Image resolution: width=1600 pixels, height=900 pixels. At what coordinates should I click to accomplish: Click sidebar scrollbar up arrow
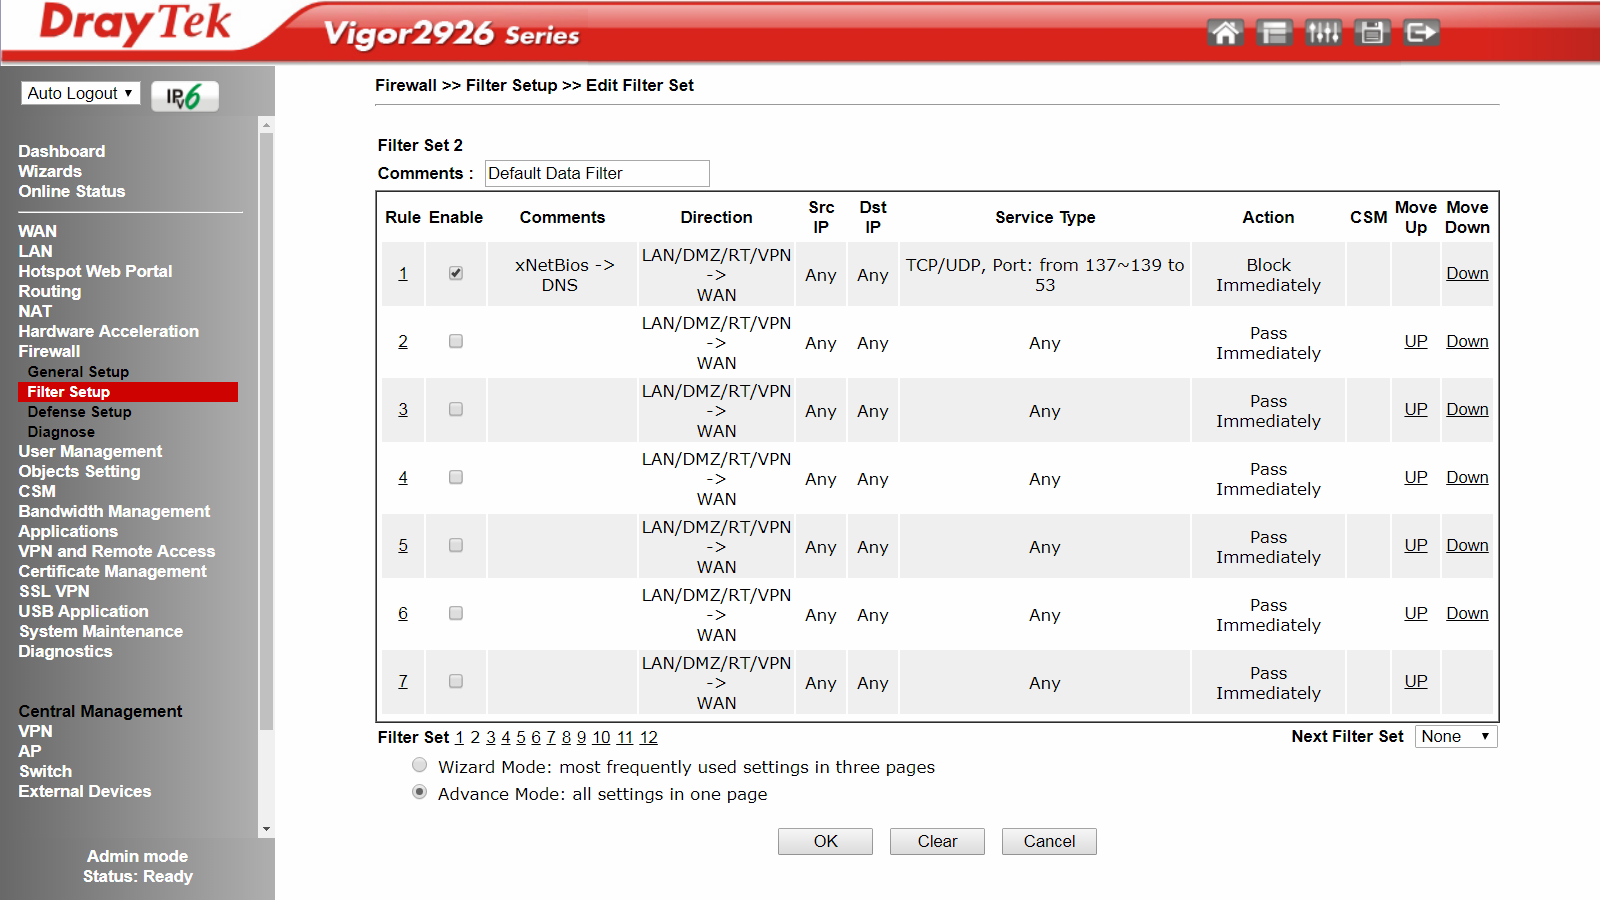point(266,125)
